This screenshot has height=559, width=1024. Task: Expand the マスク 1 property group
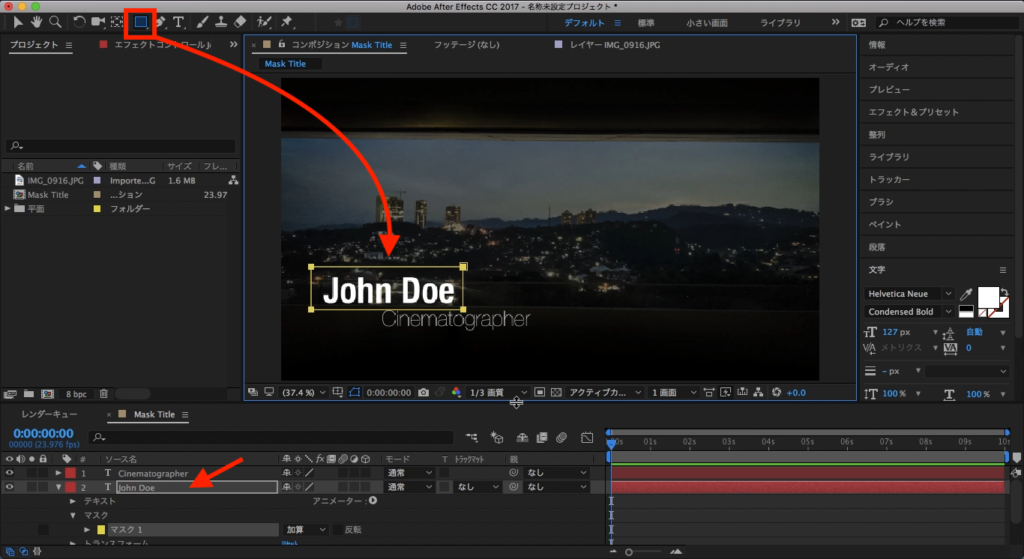click(x=87, y=529)
